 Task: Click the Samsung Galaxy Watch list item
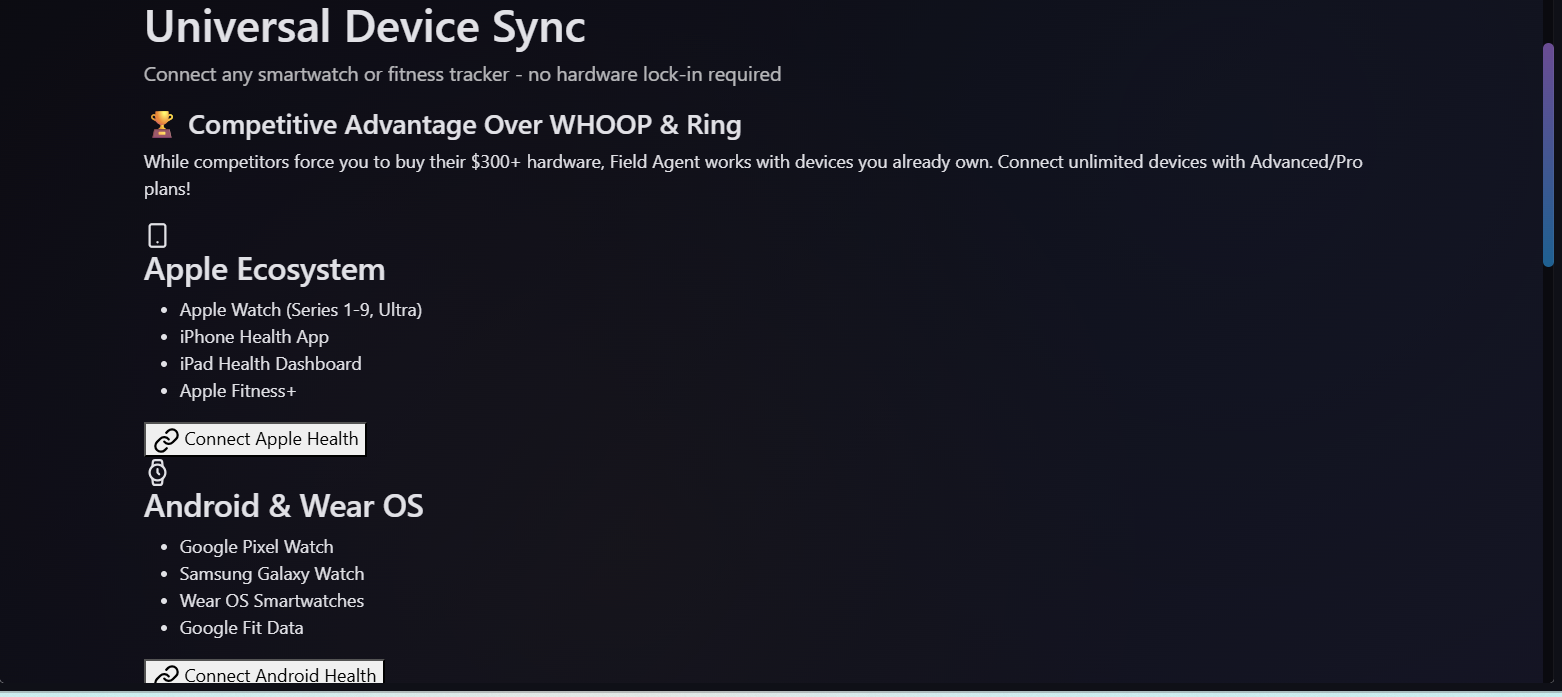coord(272,574)
